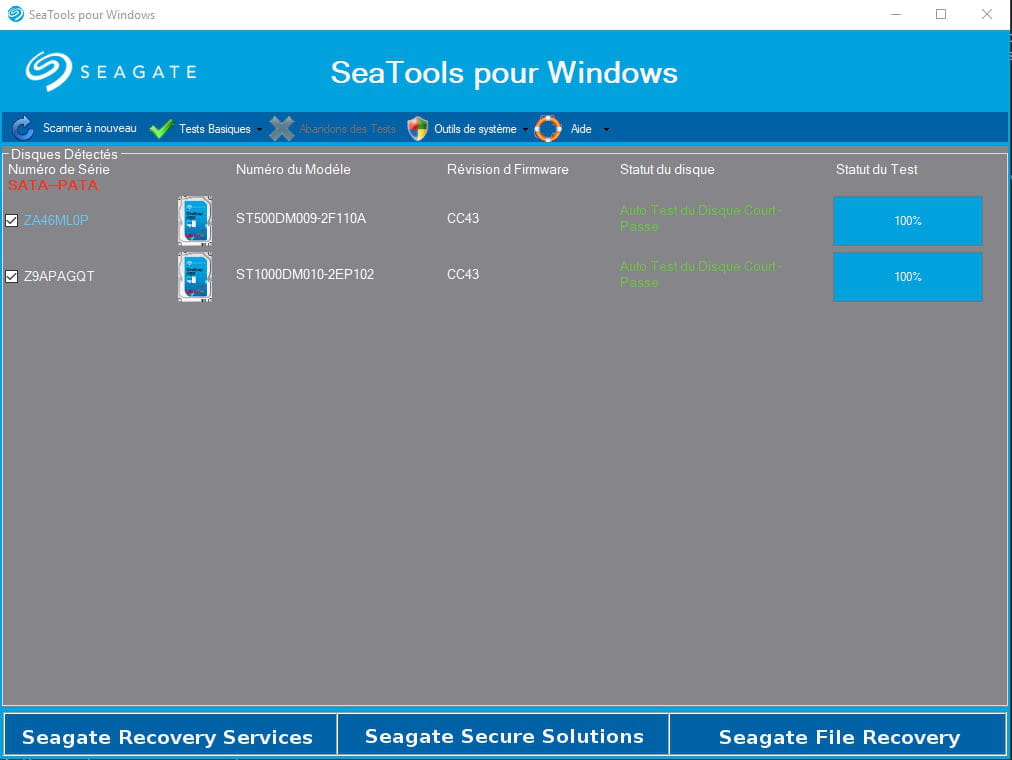Screen dimensions: 1012x760
Task: Select Scanner à nouveau in toolbar
Action: (89, 129)
